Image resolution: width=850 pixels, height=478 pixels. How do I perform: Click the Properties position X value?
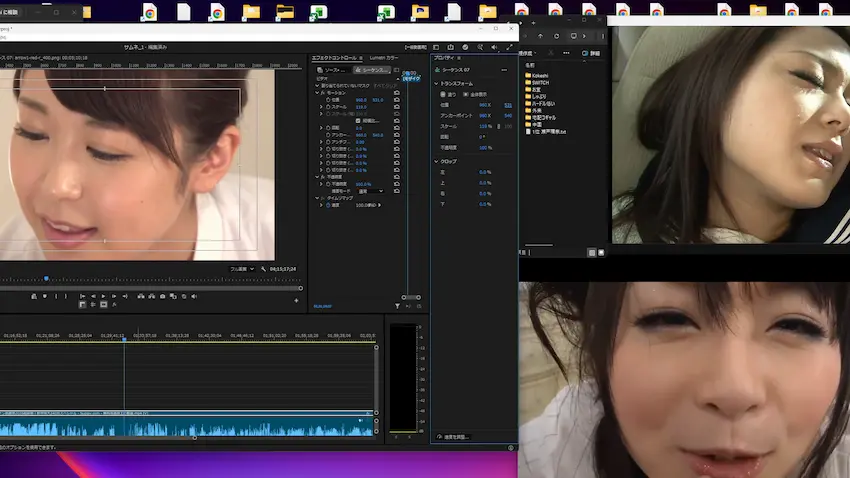tap(485, 105)
